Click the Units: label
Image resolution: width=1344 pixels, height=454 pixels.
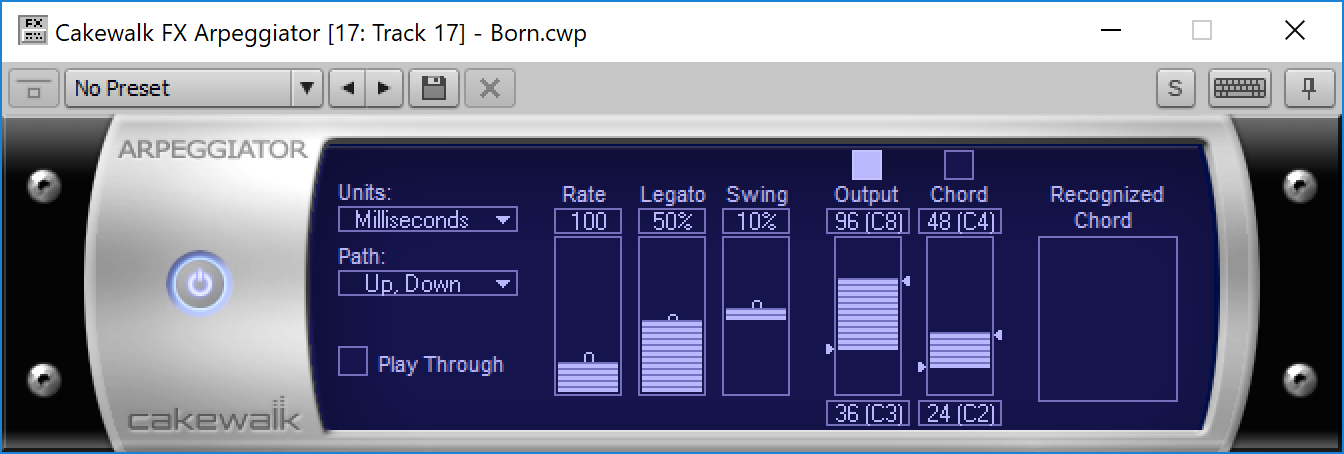tap(364, 193)
